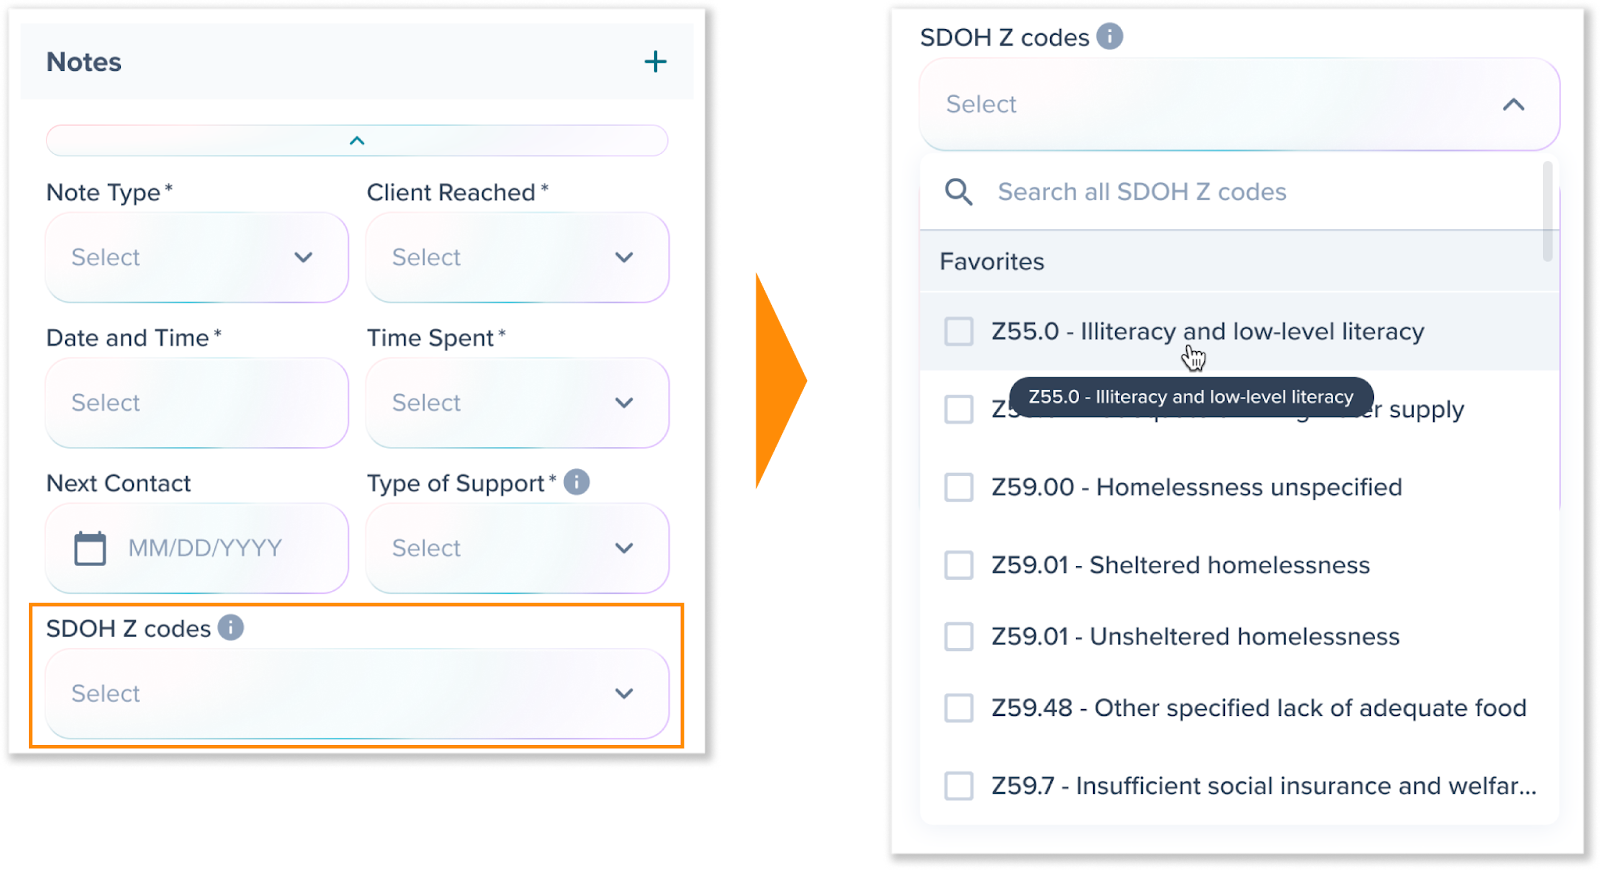The height and width of the screenshot is (870, 1600).
Task: Select the Z59.01 Unsheltered homelessness option
Action: (x=1239, y=636)
